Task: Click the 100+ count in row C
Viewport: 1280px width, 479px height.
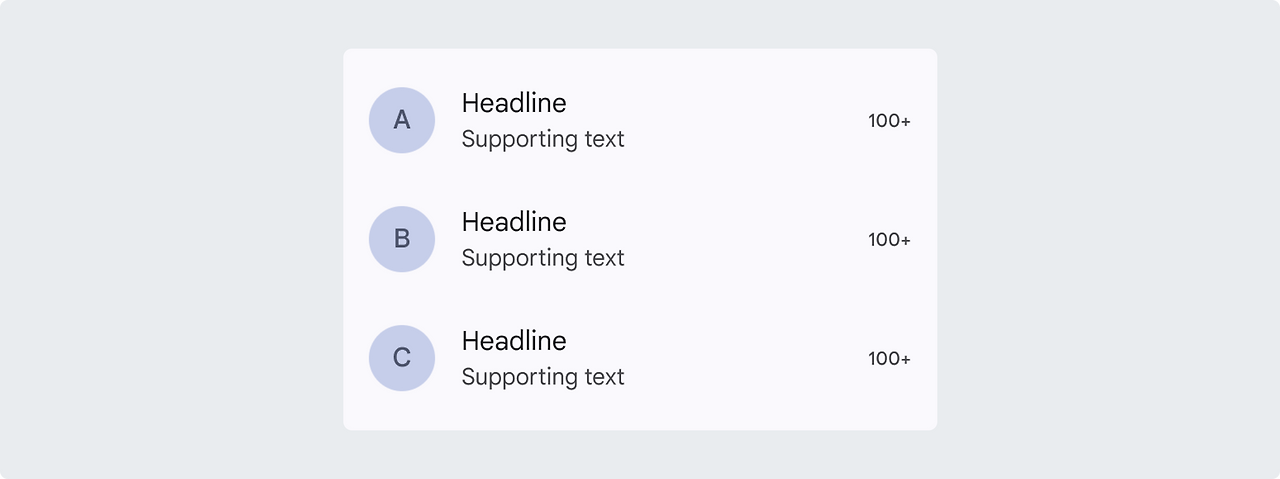Action: [x=889, y=359]
